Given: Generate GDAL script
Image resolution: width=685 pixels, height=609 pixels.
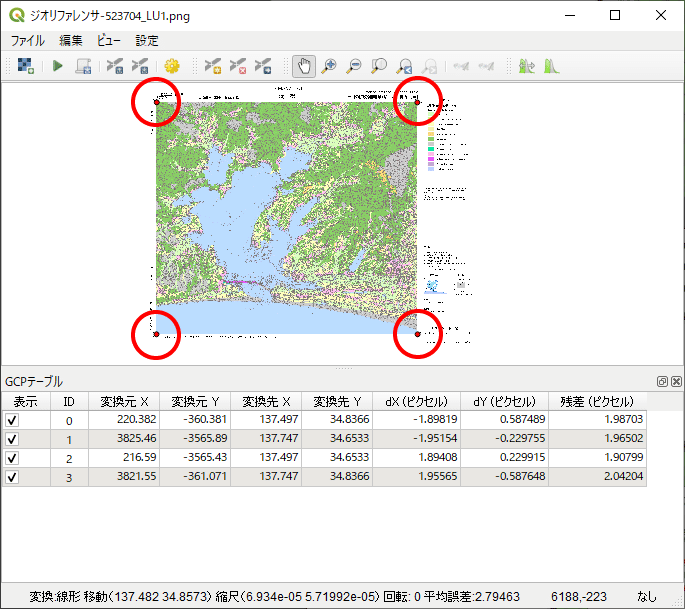Looking at the screenshot, I should 83,66.
